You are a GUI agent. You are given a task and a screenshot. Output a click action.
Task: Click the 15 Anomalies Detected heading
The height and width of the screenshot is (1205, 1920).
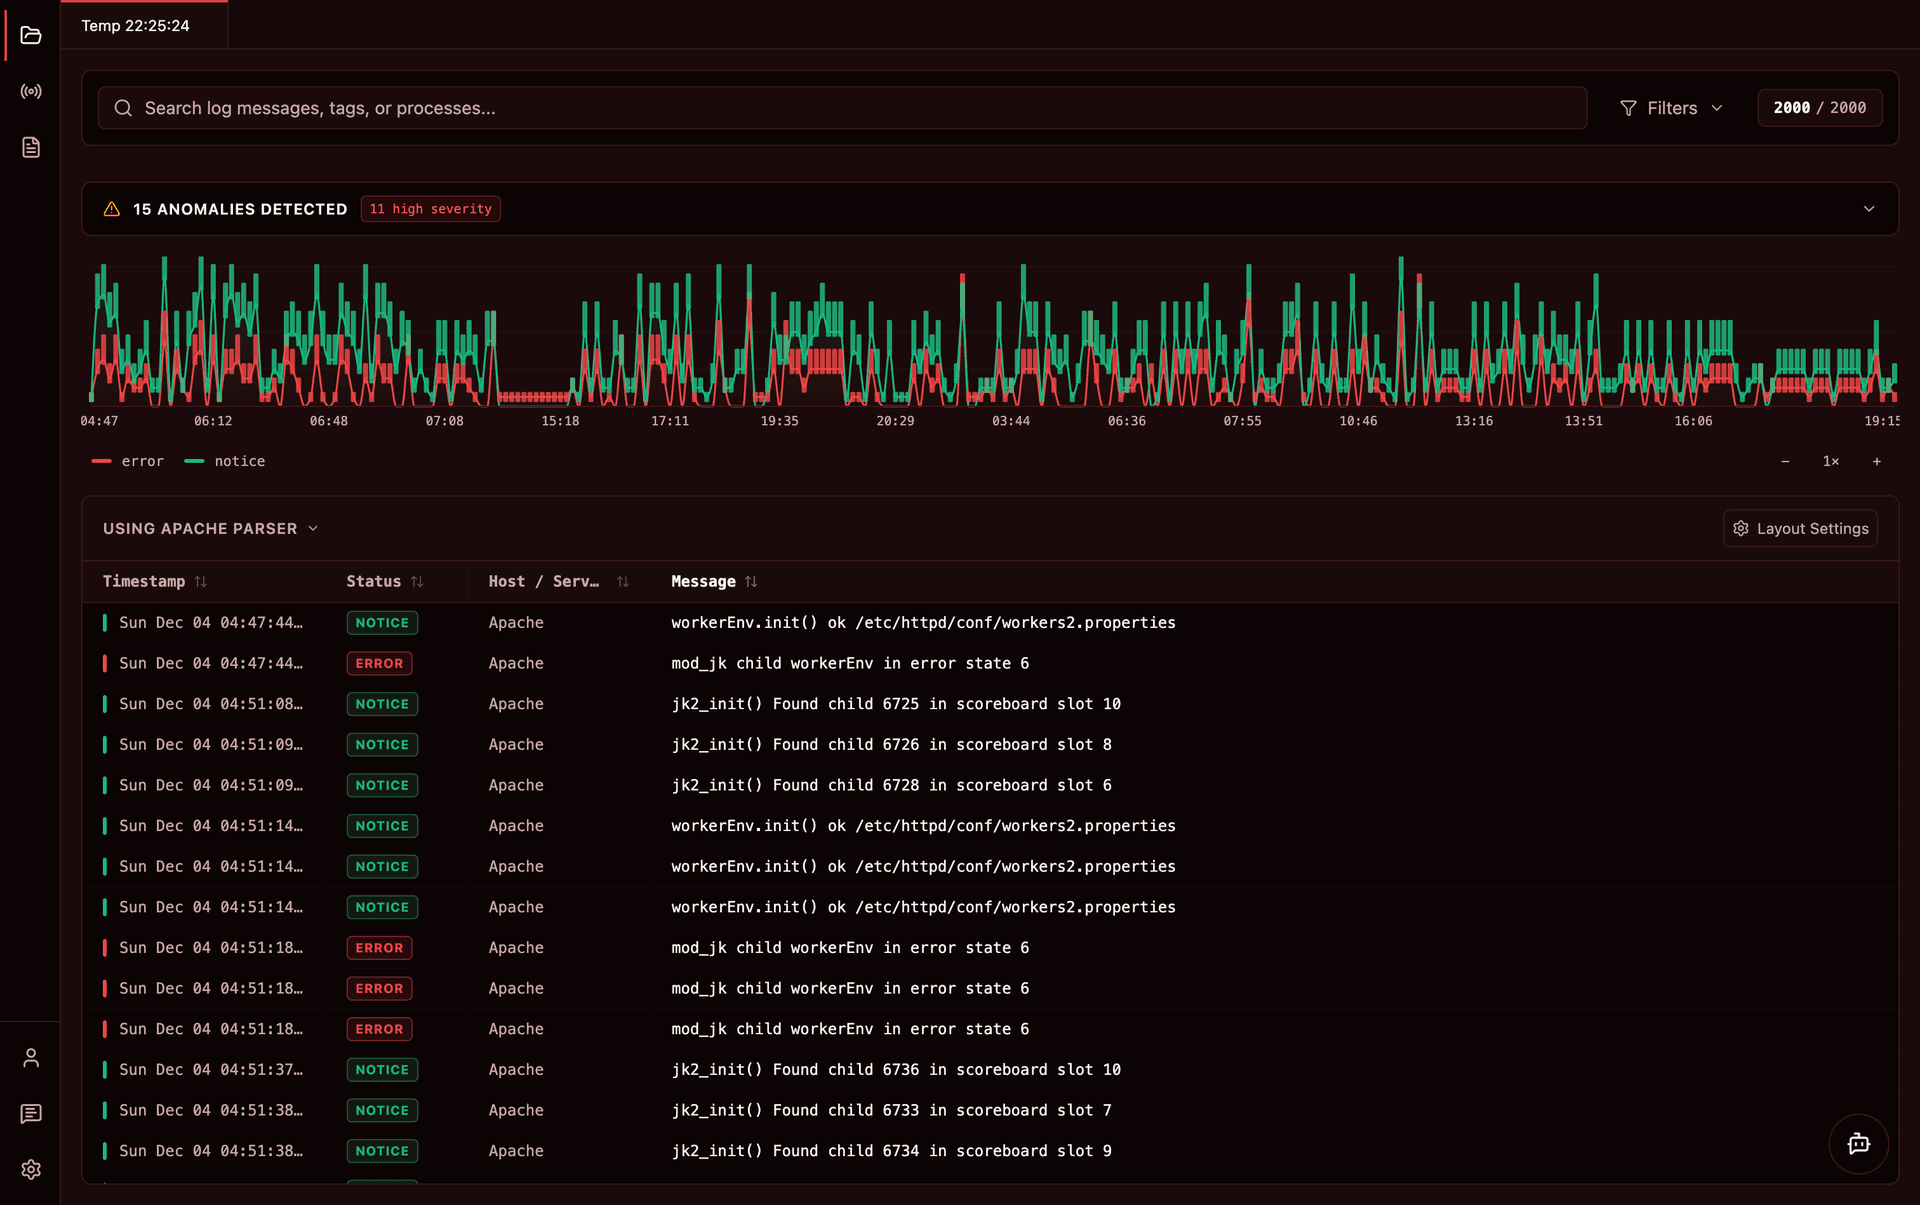click(240, 209)
